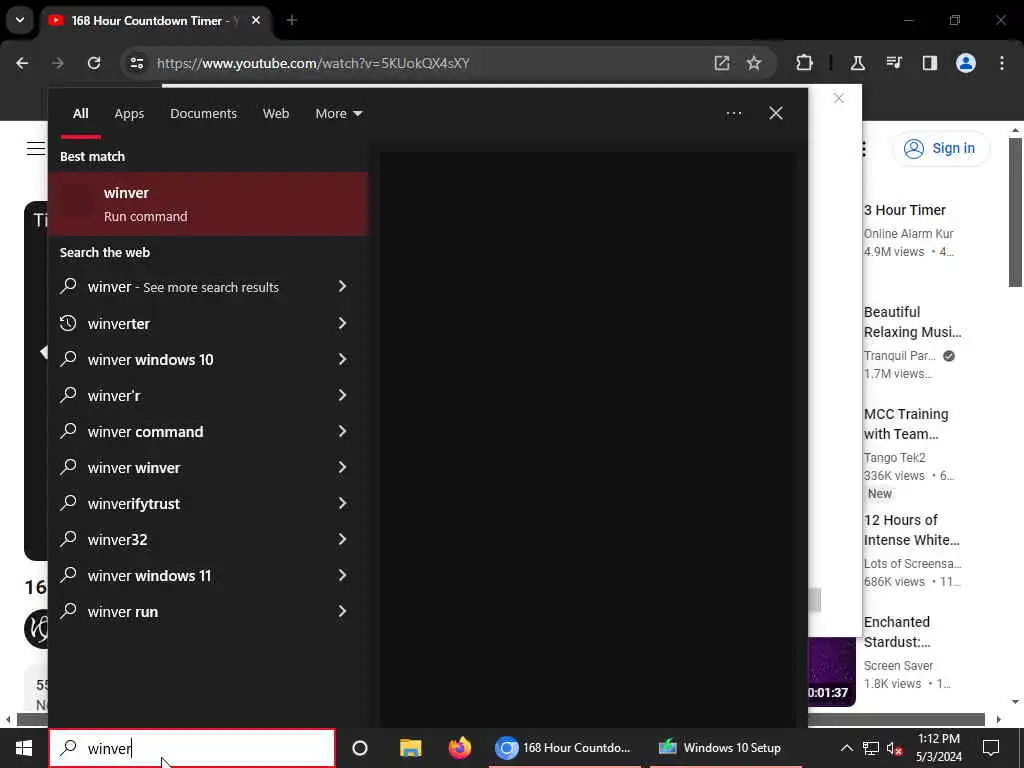Click YouTube Sign in button
The width and height of the screenshot is (1024, 768).
[941, 148]
